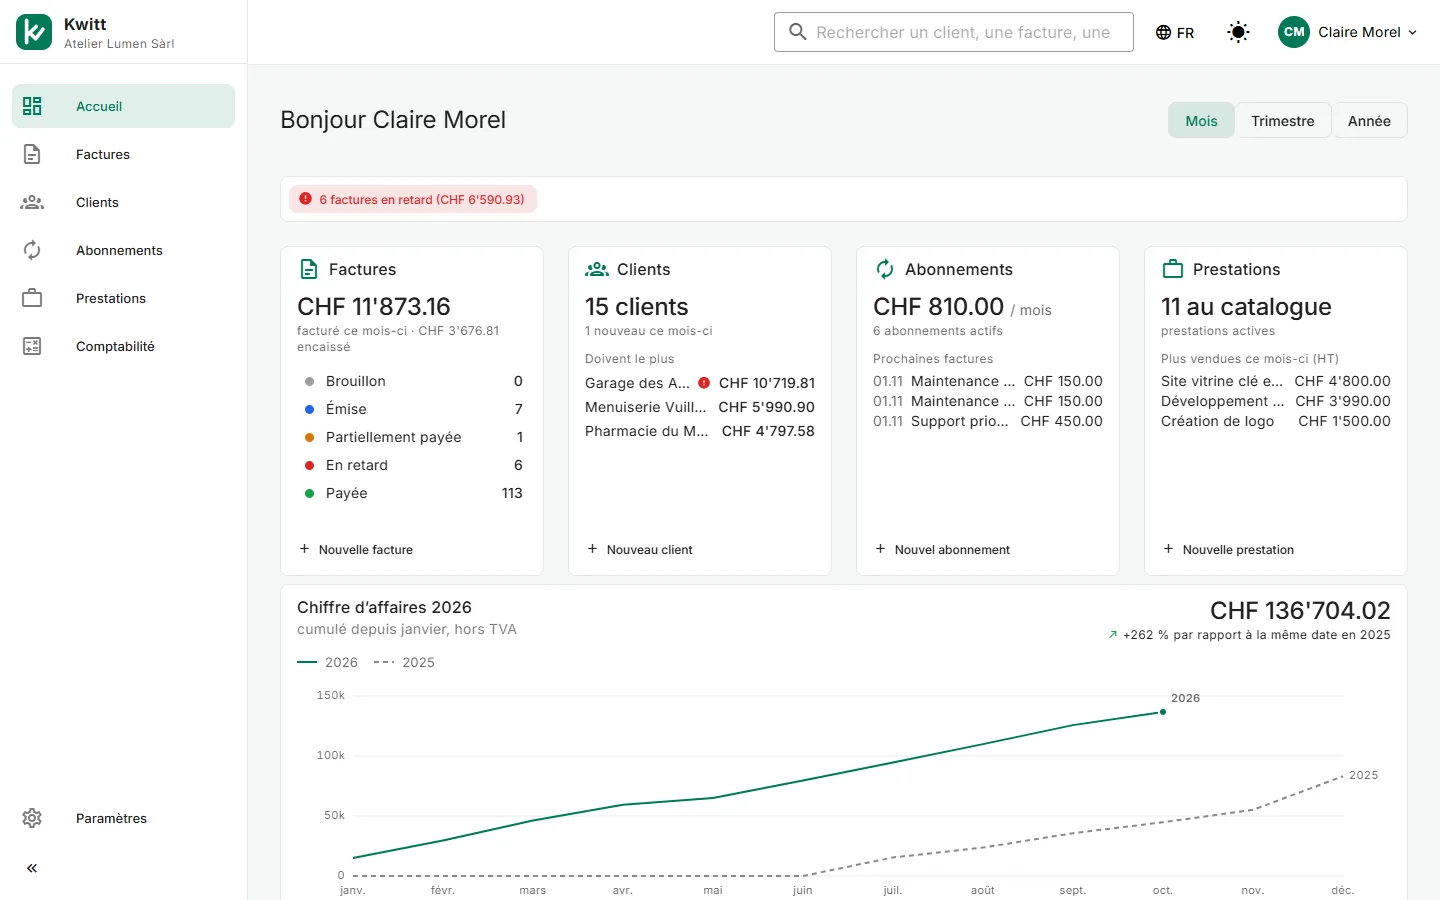Select the Mois period tab
This screenshot has height=900, width=1440.
[1201, 121]
